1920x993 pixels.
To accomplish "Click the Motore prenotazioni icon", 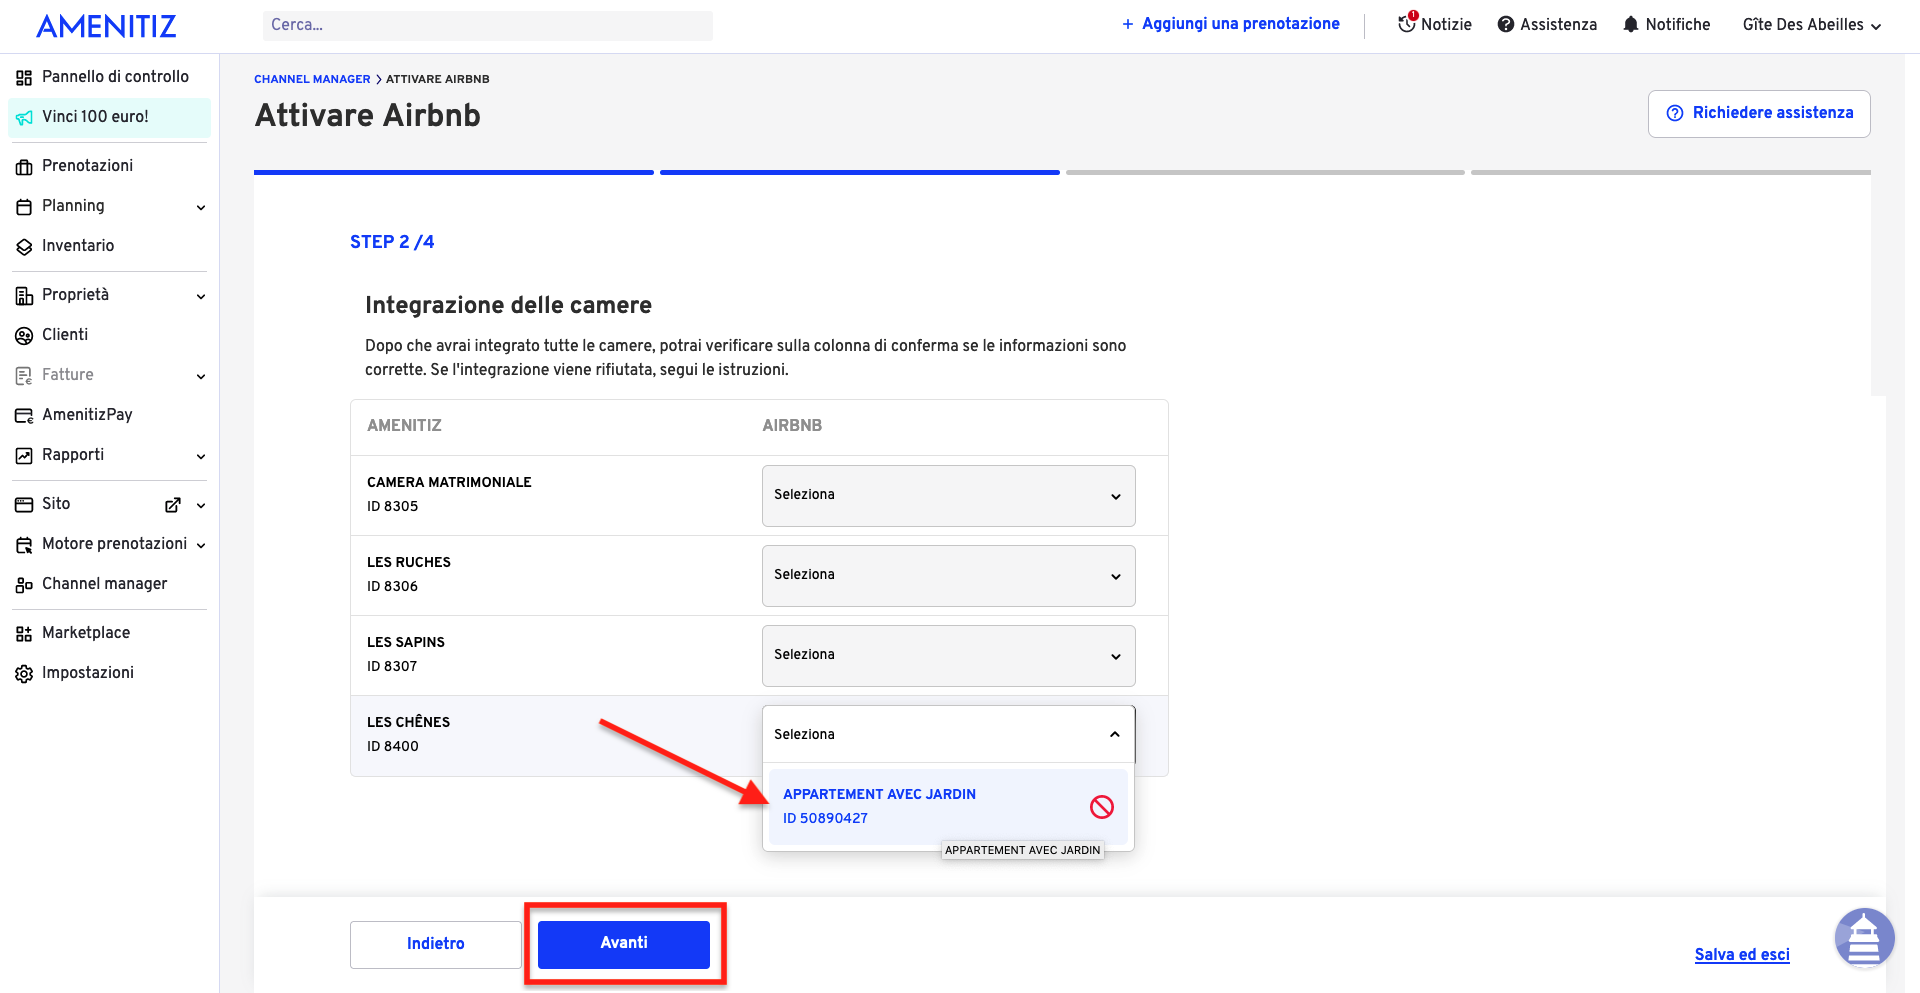I will click(24, 544).
